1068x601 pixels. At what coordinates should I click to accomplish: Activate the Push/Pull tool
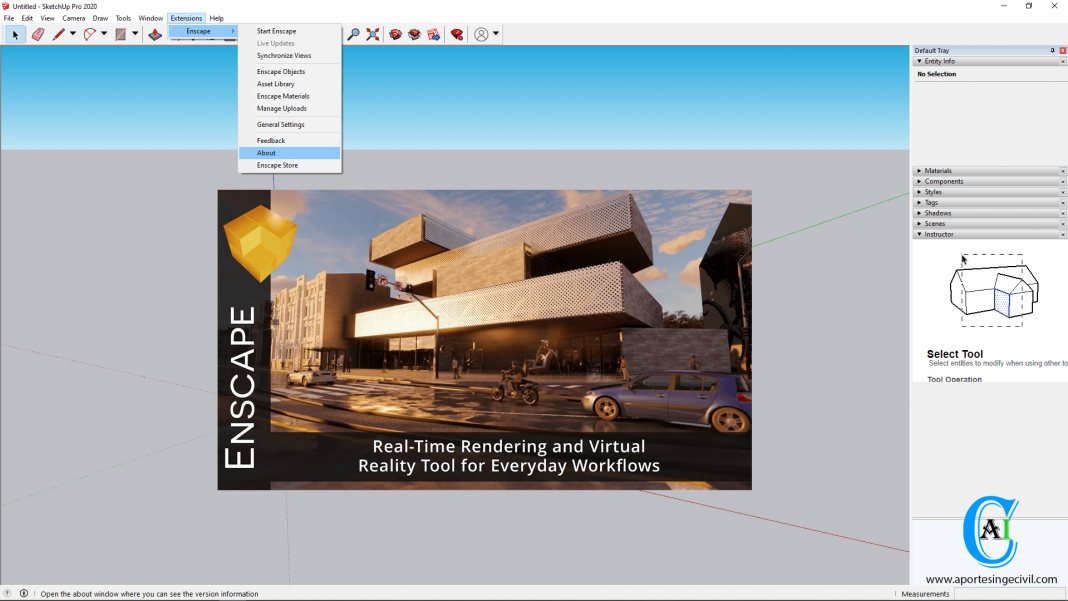coord(155,34)
